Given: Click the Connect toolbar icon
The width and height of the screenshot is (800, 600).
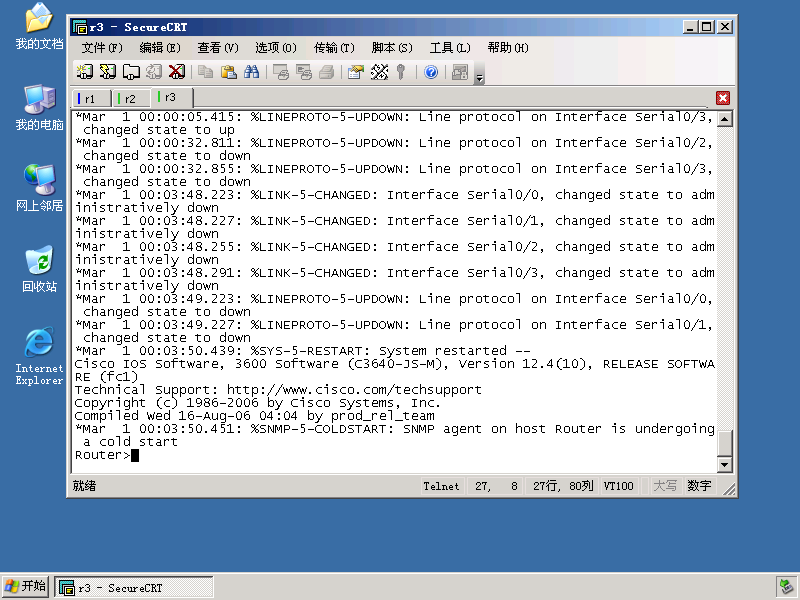Looking at the screenshot, I should [85, 72].
